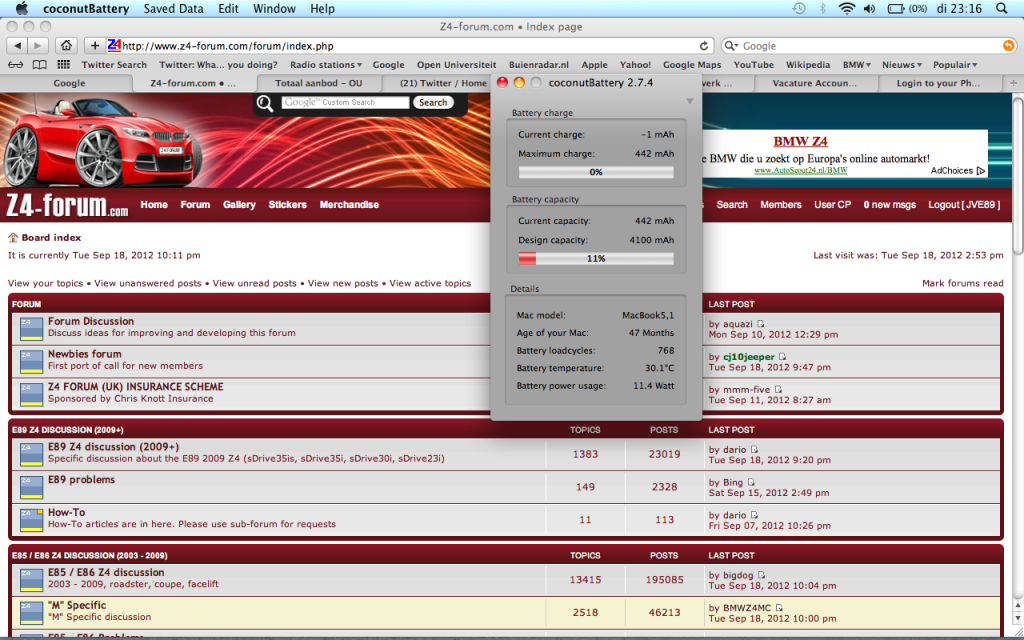1024x640 pixels.
Task: Click the Safari URL address field
Action: [x=409, y=46]
